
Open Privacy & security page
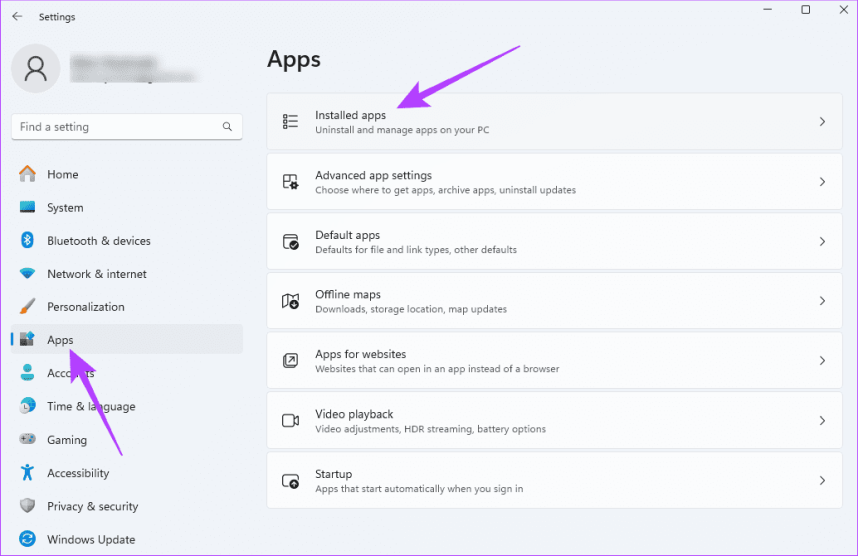tap(92, 506)
